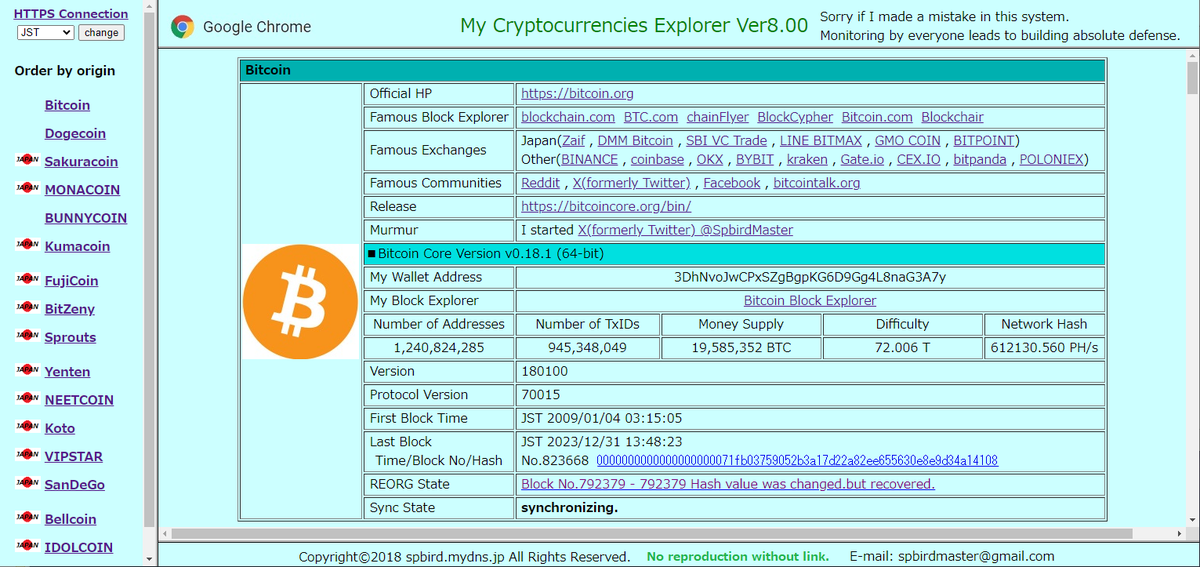Click the Japan flag beside Sakuracoin

tap(27, 160)
